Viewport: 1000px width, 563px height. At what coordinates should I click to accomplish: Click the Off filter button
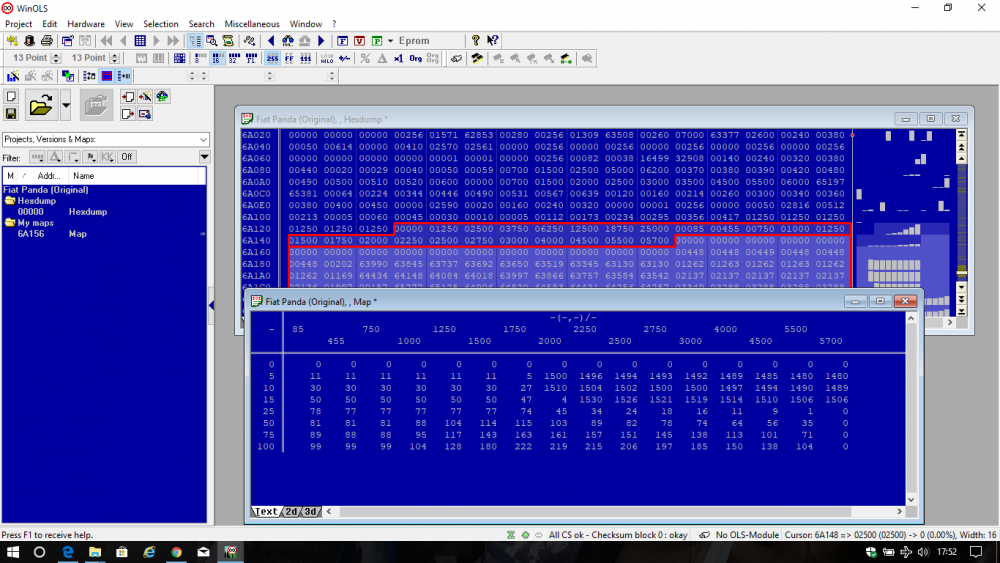[127, 157]
